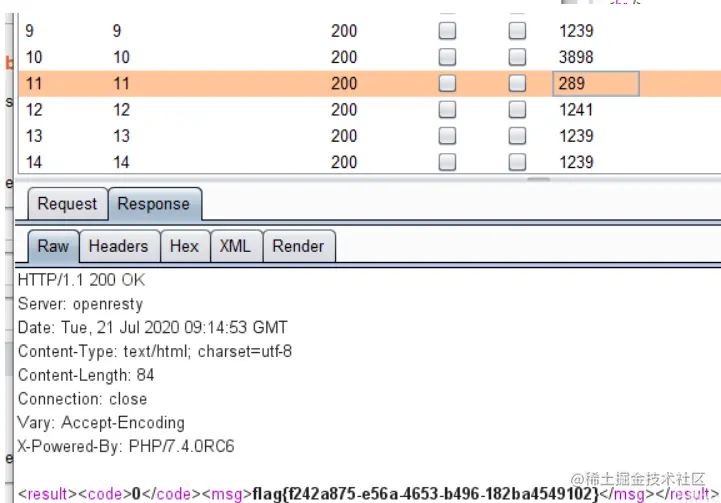Select the Response tab
The height and width of the screenshot is (503, 721).
point(154,204)
